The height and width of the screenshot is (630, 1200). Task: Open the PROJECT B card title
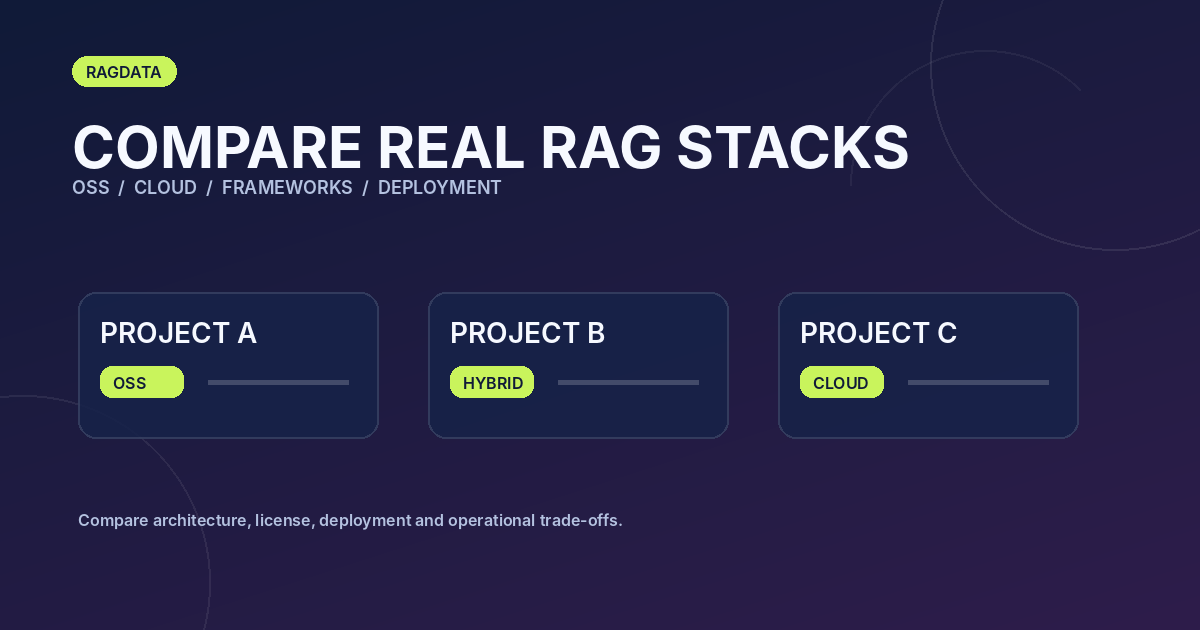point(527,333)
